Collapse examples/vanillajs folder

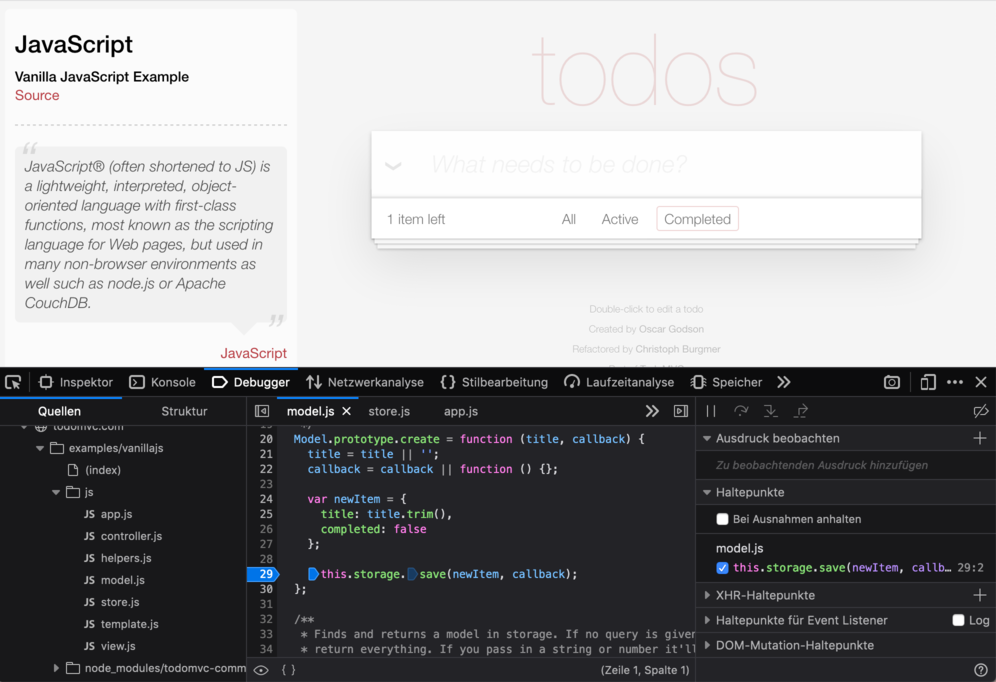click(x=40, y=448)
